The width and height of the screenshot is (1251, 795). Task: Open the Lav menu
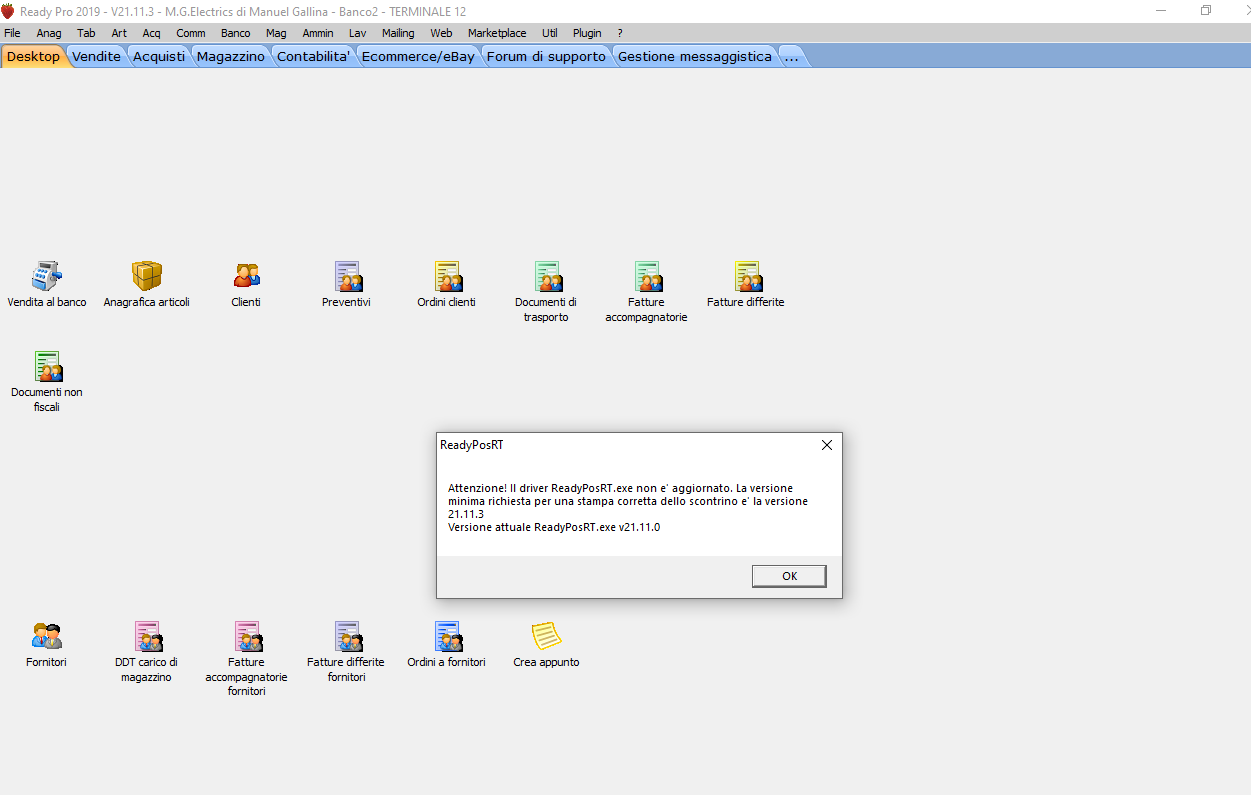click(357, 33)
